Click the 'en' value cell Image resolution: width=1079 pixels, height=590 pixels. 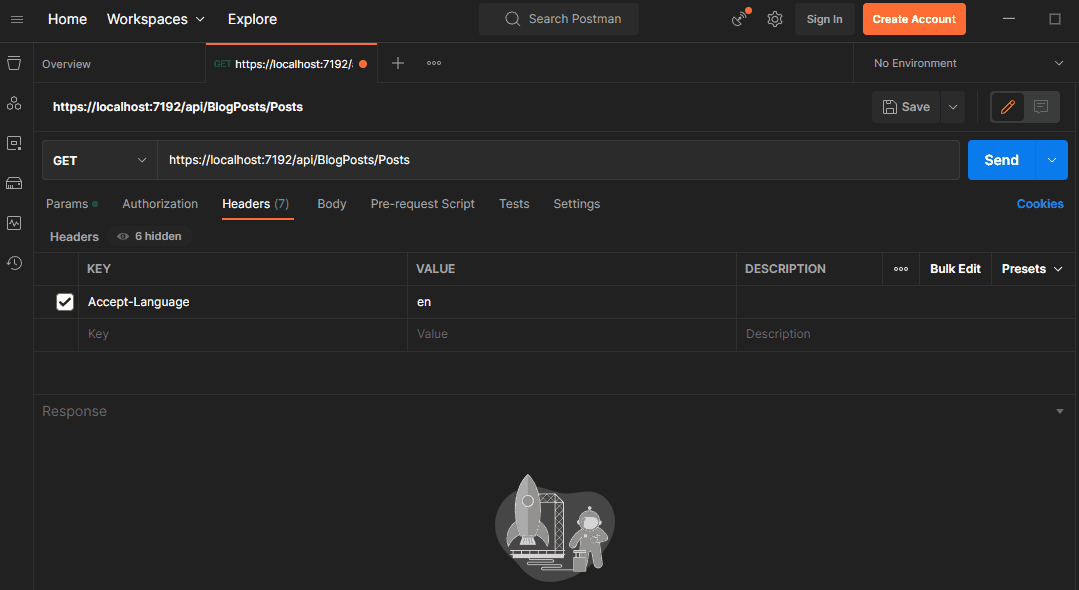572,302
